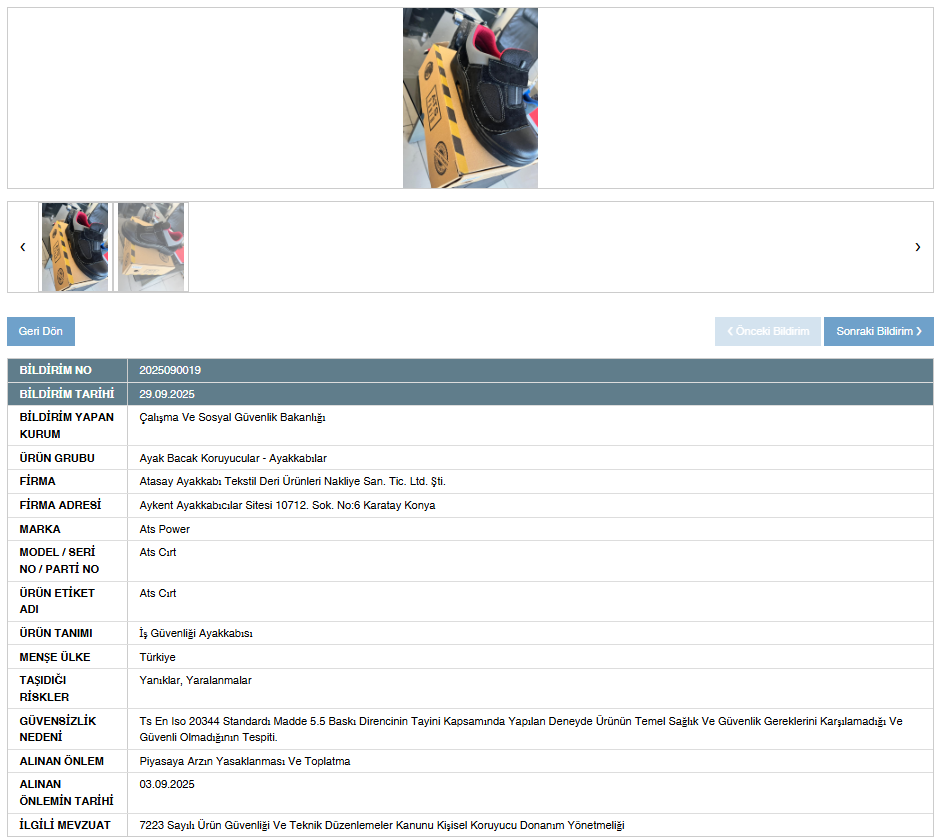
Task: Go to Sonraki Bildirim
Action: point(878,332)
